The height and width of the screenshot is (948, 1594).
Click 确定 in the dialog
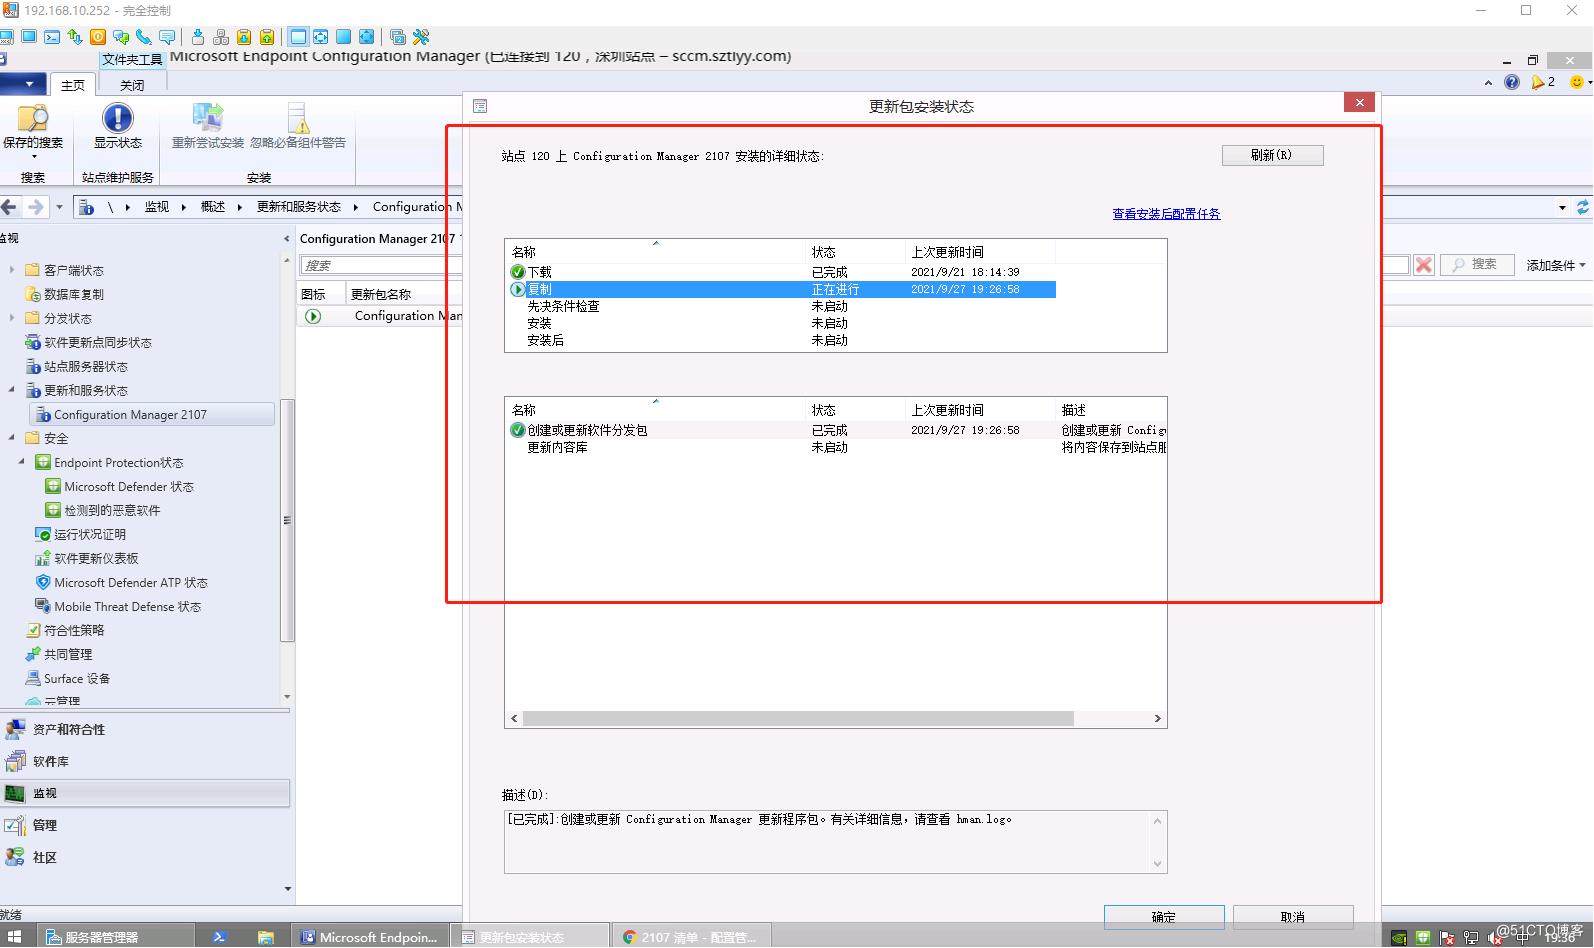(x=1164, y=917)
